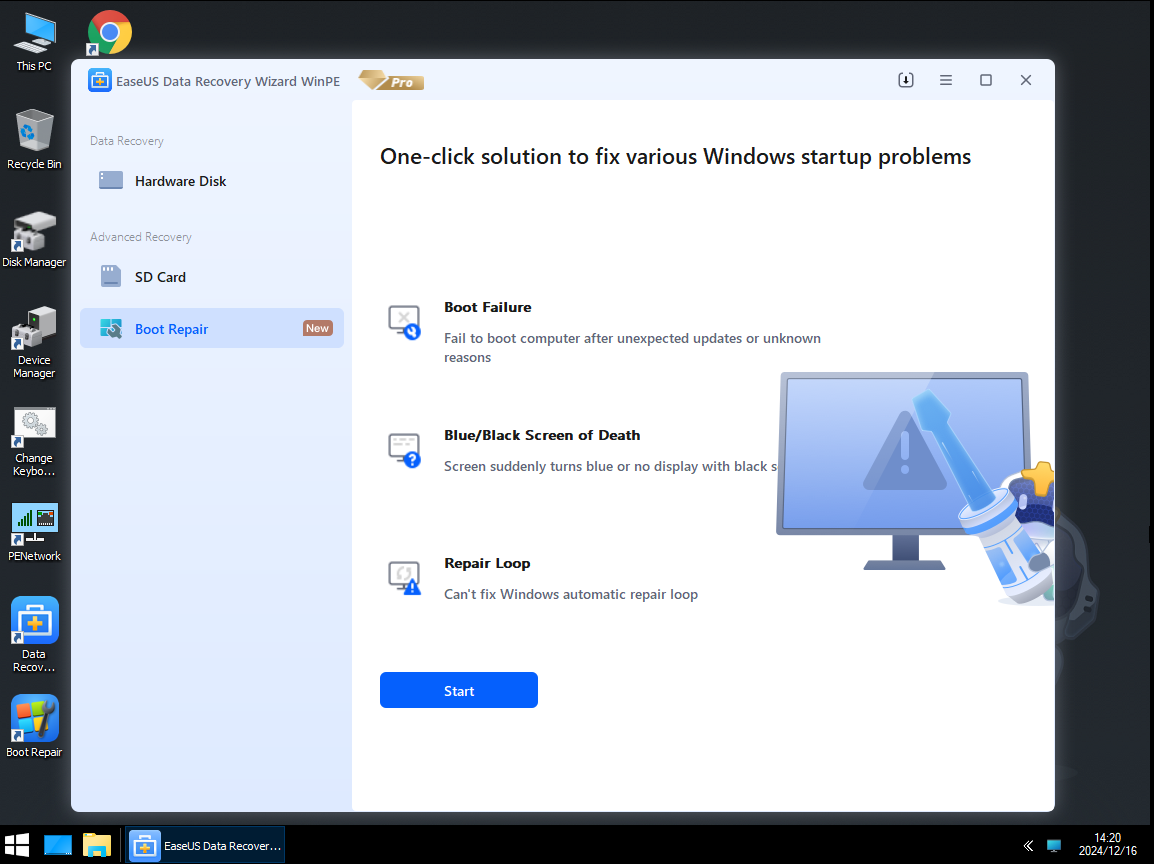Click the Pro edition badge

pyautogui.click(x=392, y=80)
